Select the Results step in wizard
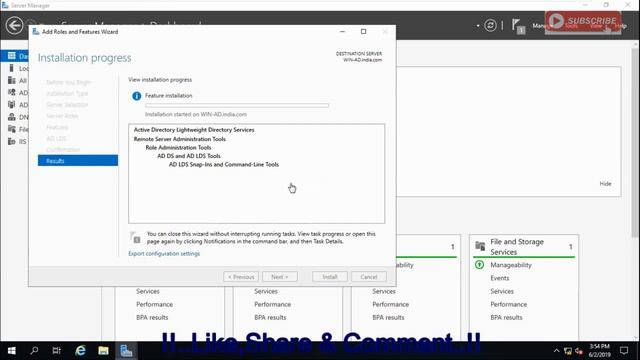Screen dimensions: 640x360 click(78, 161)
